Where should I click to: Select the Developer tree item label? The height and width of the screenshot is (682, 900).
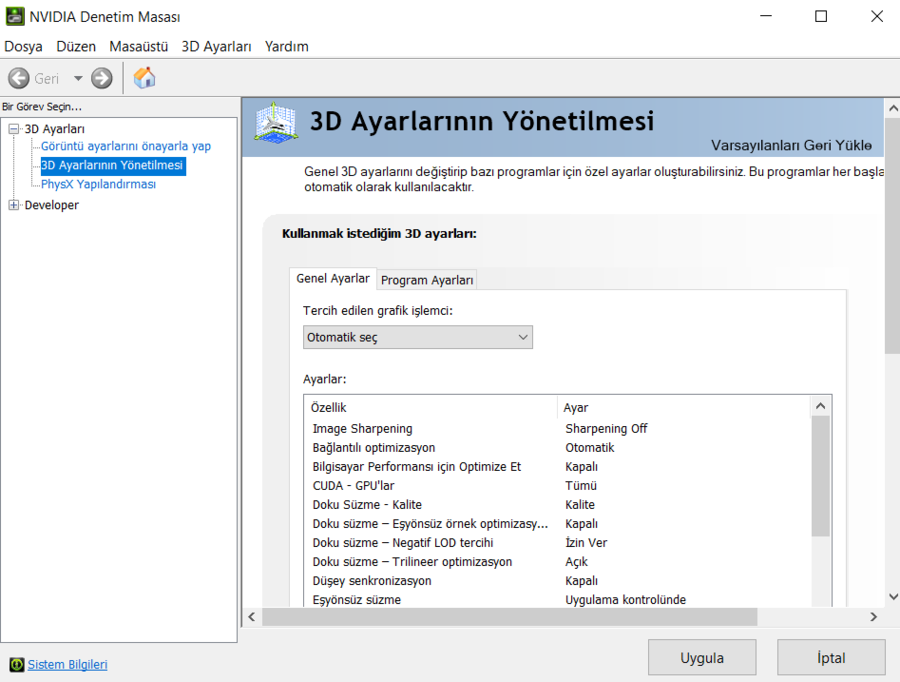[x=52, y=205]
